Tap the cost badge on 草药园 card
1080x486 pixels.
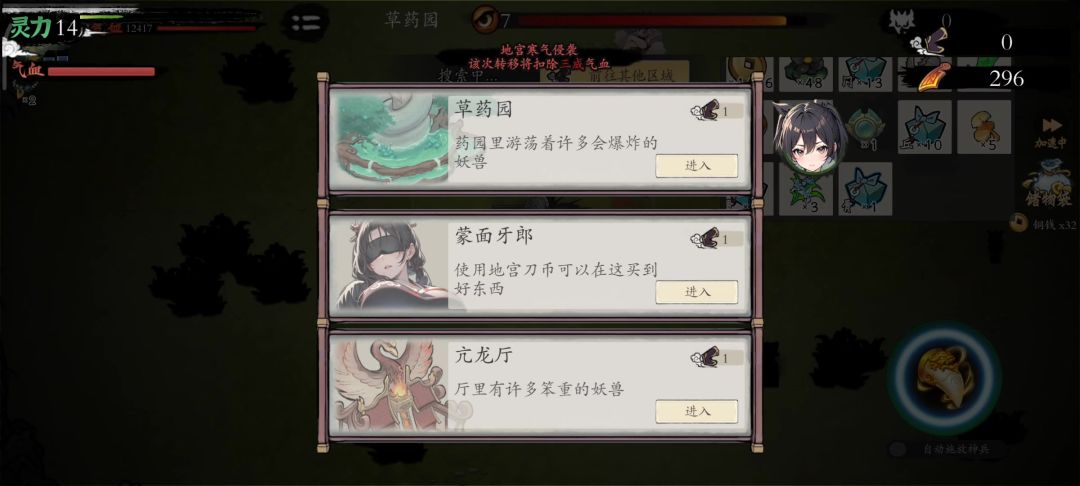[717, 111]
